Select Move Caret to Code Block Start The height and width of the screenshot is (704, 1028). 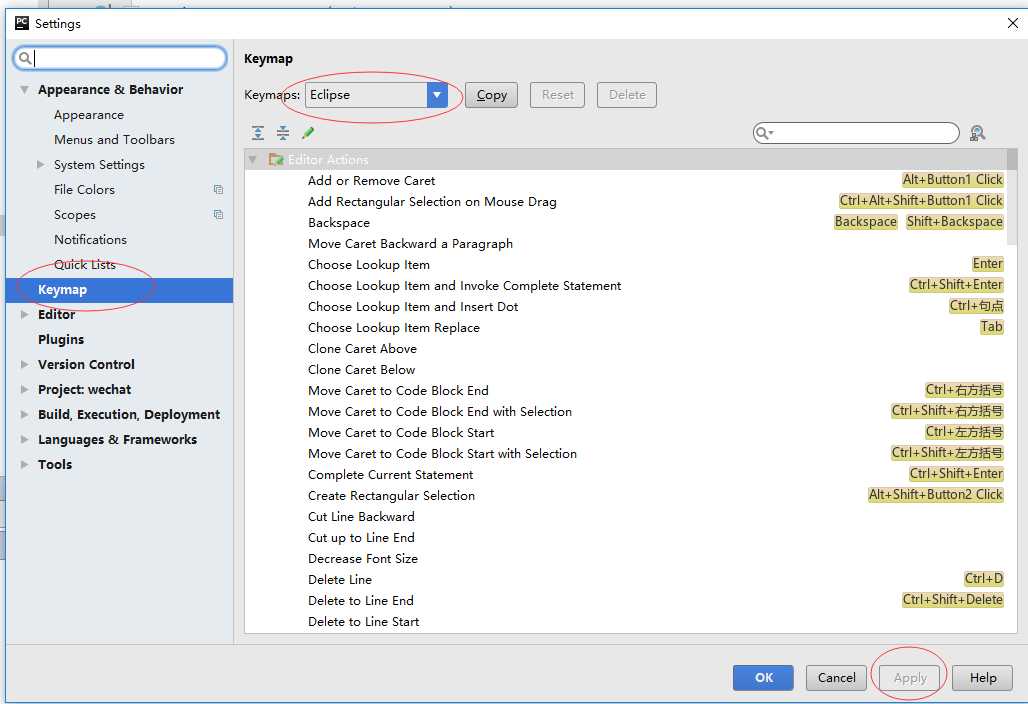click(401, 433)
